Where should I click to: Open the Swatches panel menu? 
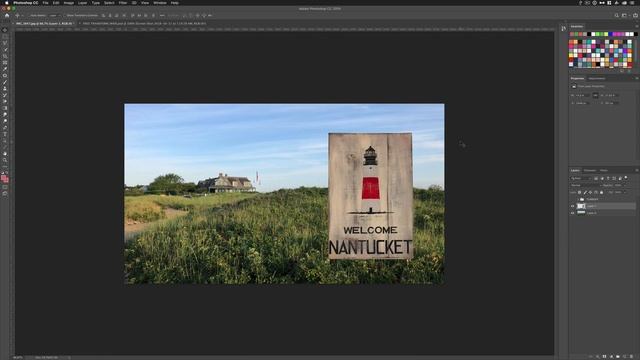coord(637,26)
